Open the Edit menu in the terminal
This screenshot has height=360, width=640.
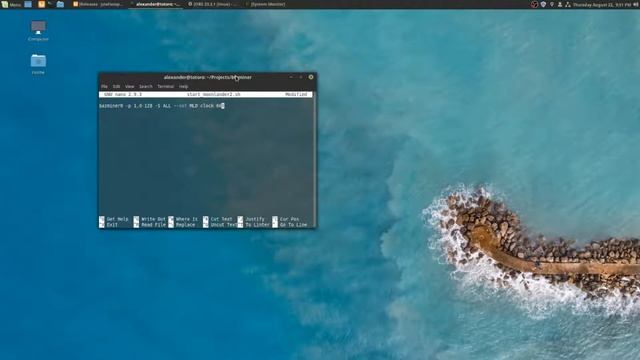tap(116, 87)
